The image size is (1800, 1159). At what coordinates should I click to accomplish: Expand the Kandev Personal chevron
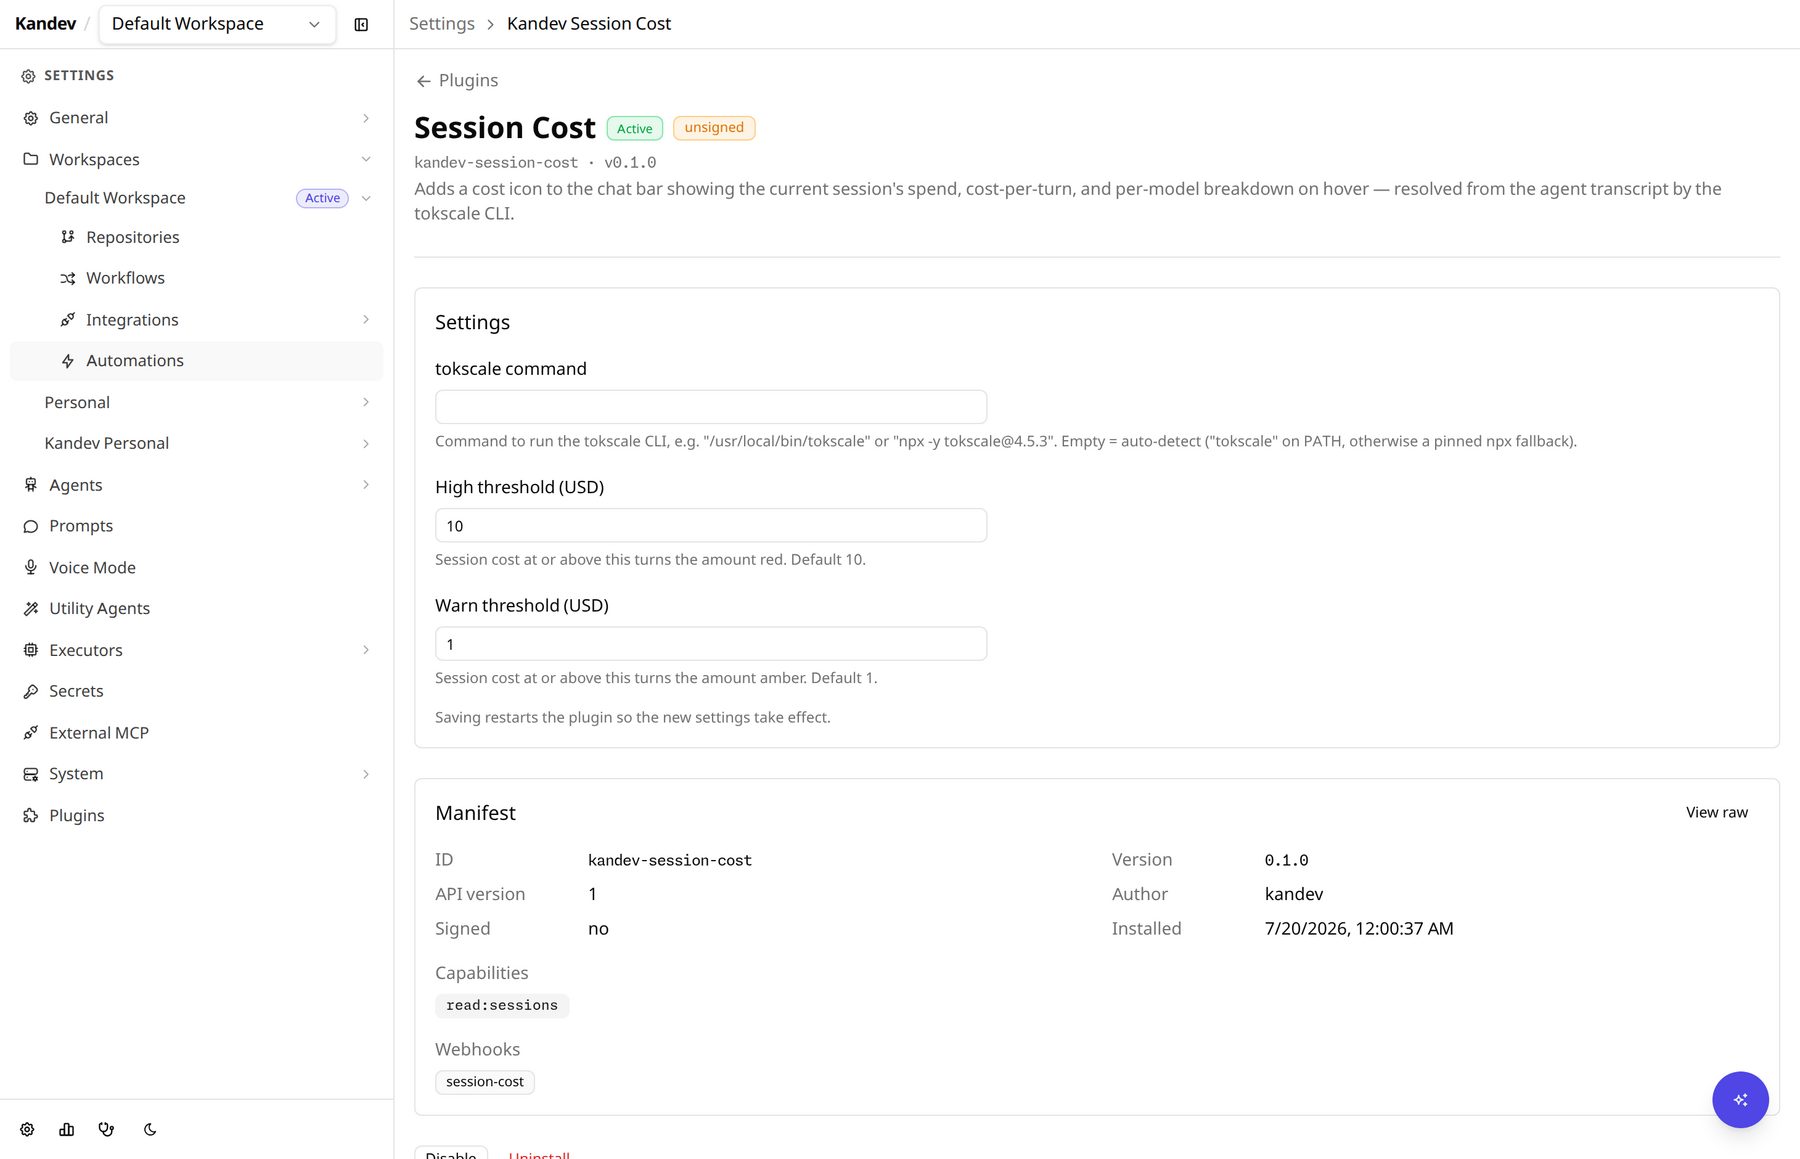[x=366, y=444]
